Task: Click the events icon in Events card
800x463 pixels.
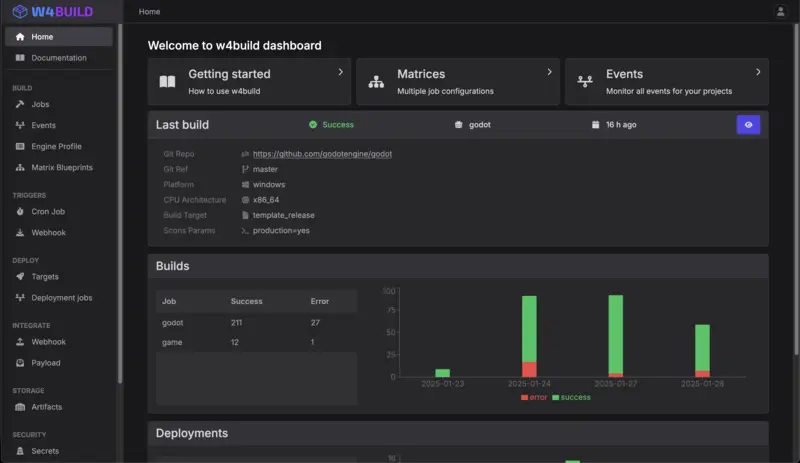Action: click(x=585, y=82)
